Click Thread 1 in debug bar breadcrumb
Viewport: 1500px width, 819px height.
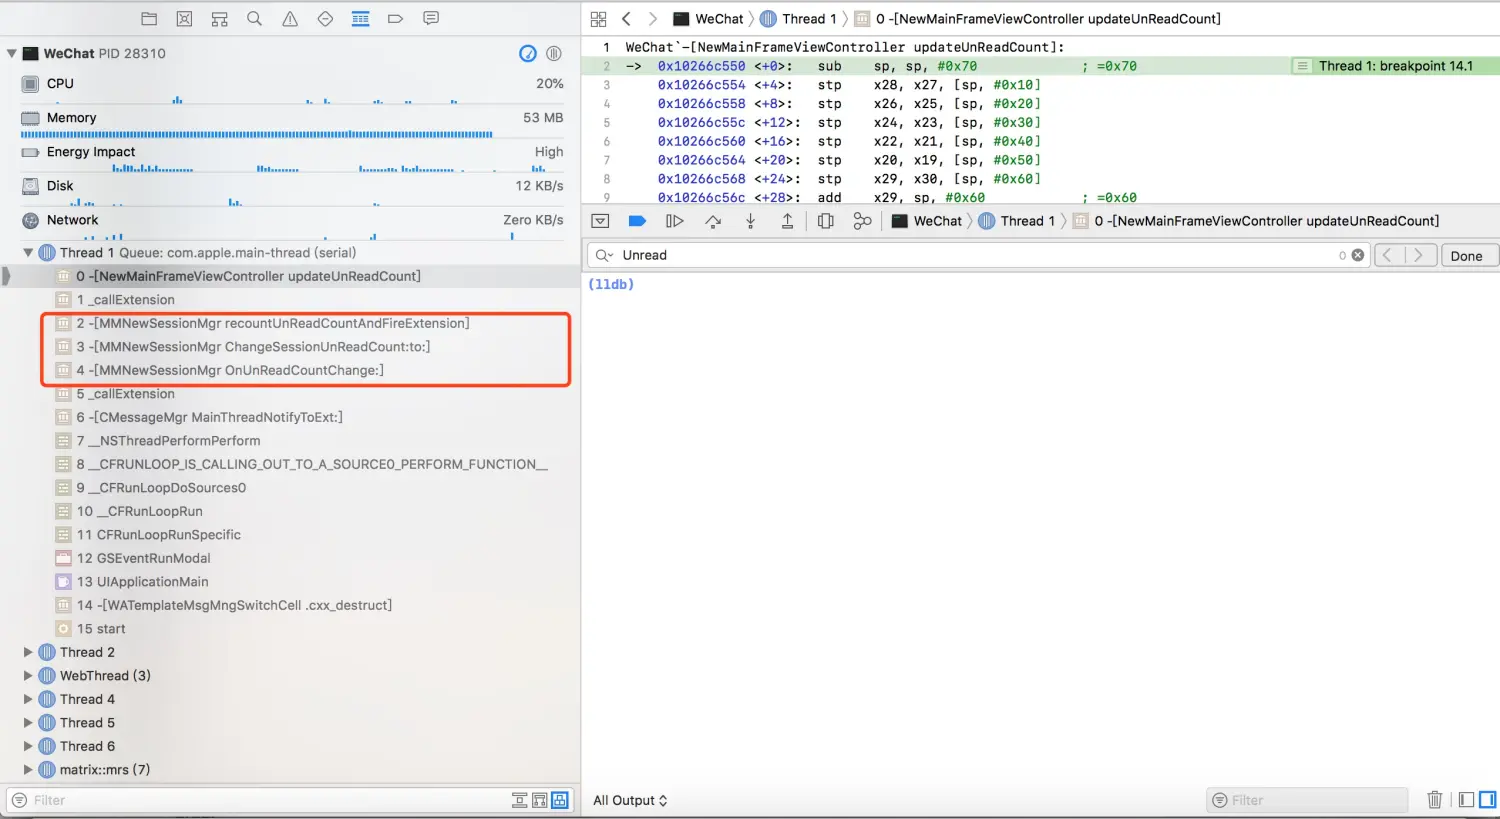tap(1016, 221)
